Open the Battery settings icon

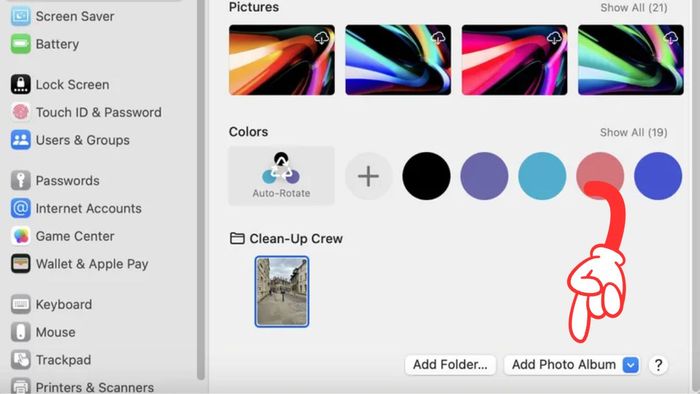(x=21, y=44)
